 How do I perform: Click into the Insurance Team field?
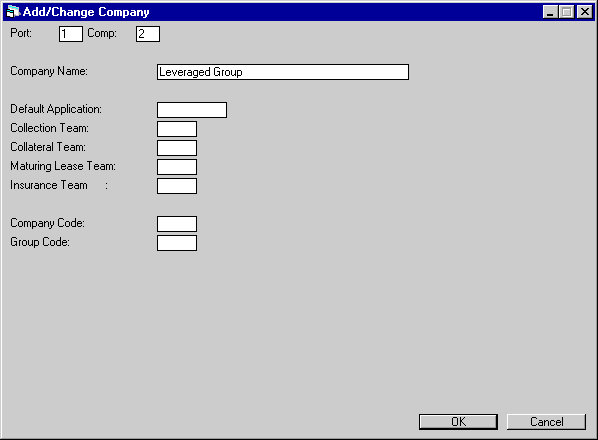[x=177, y=186]
